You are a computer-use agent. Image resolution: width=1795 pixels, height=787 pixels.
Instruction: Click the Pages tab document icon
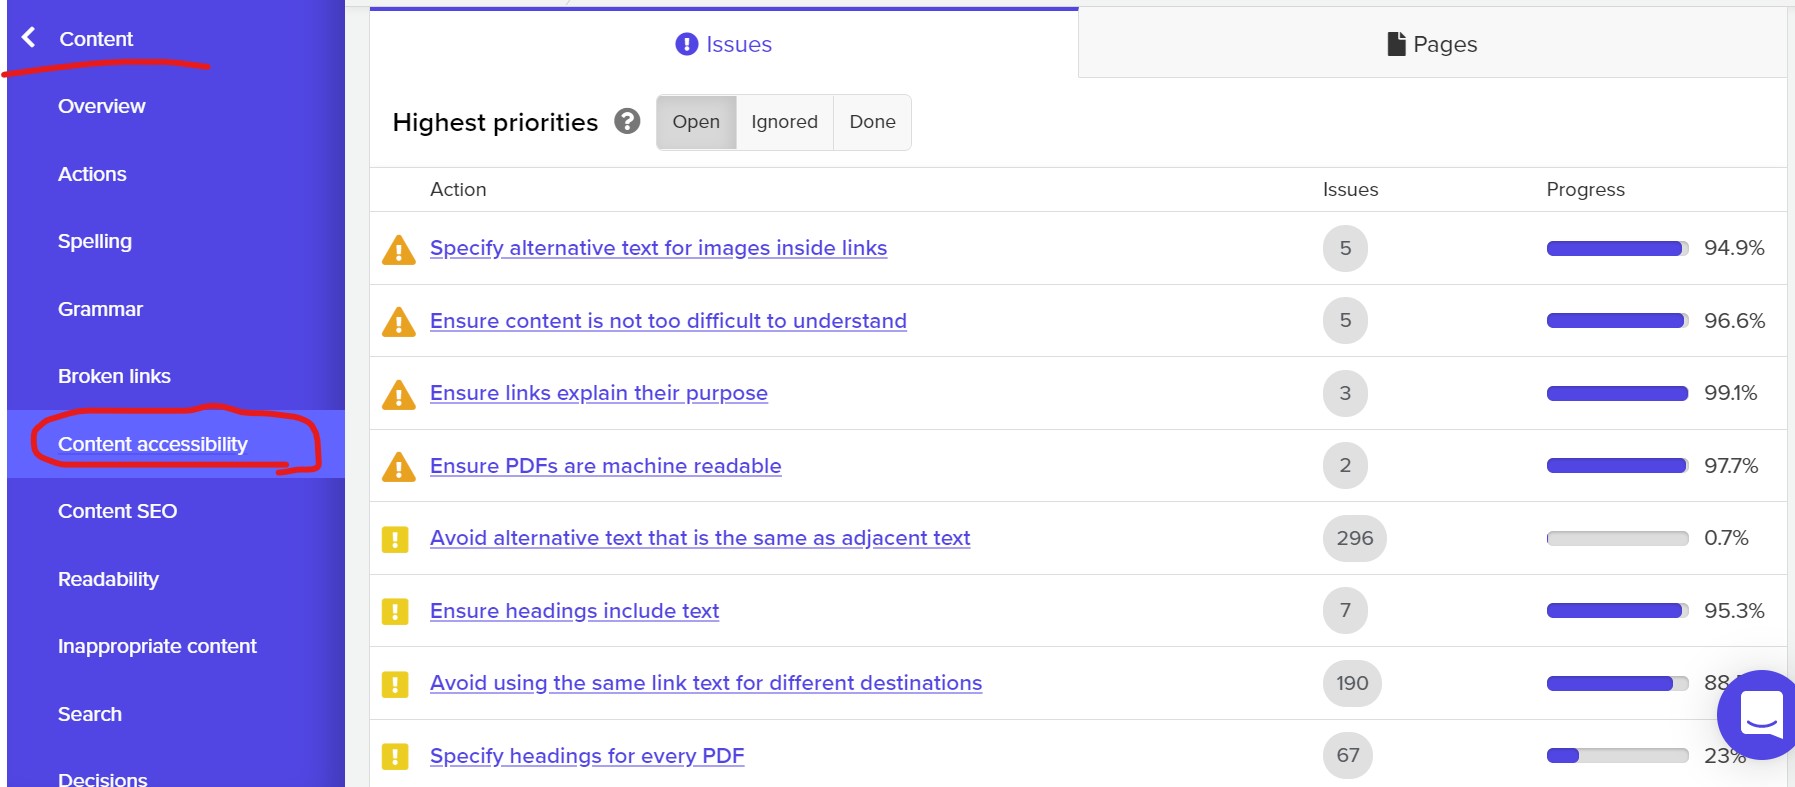(x=1396, y=44)
